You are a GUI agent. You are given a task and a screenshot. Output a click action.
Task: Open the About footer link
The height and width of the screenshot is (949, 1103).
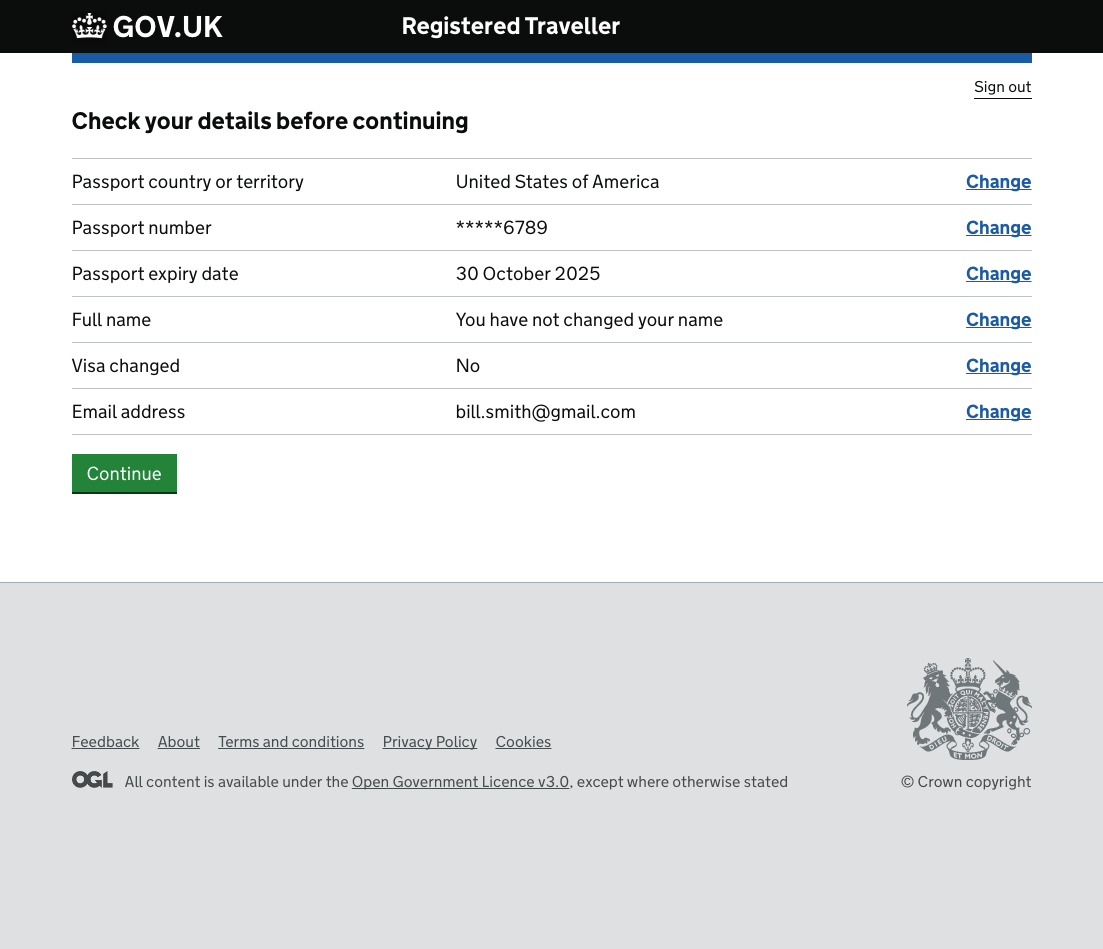coord(179,742)
